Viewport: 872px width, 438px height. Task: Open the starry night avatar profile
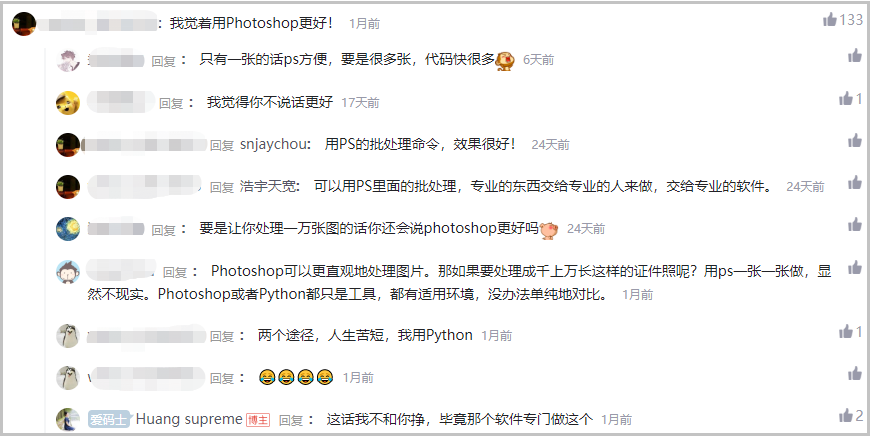68,228
